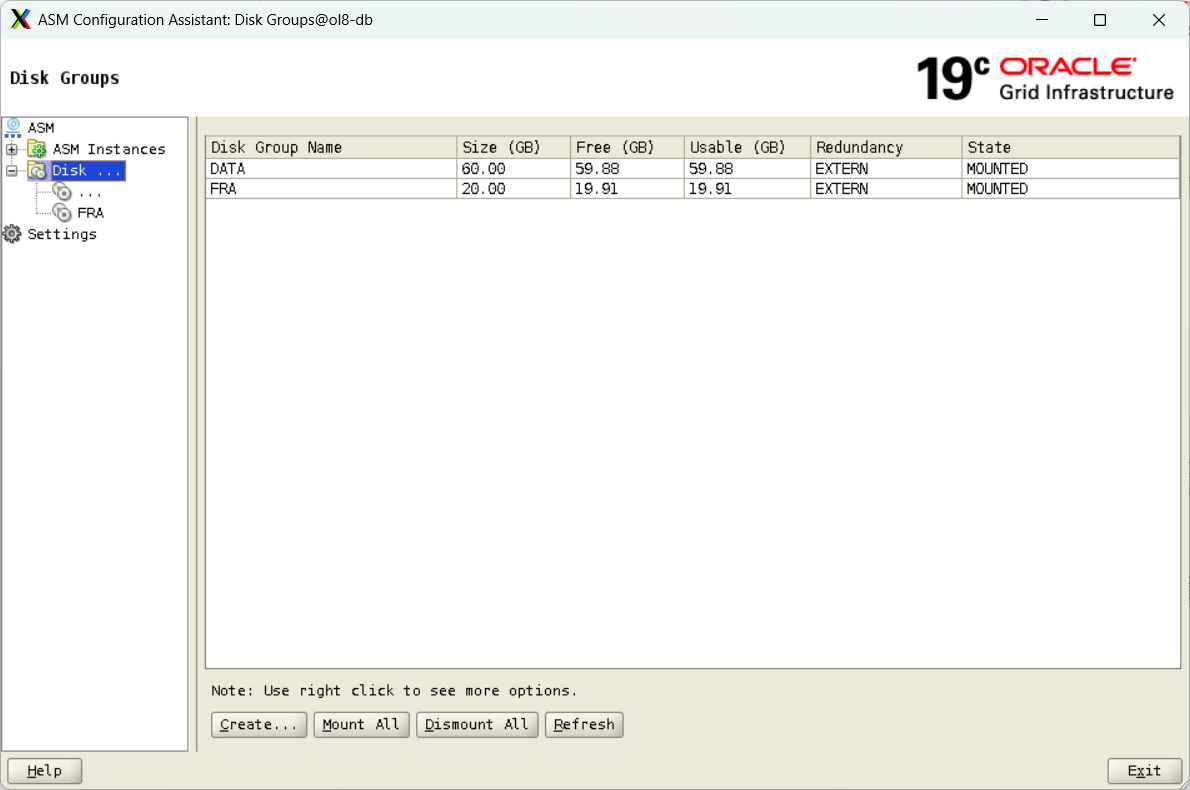Select the FRA node in the tree
Viewport: 1190px width, 790px height.
point(90,213)
